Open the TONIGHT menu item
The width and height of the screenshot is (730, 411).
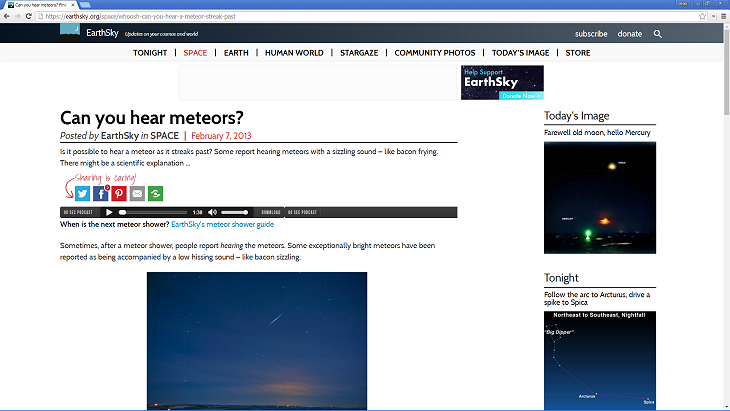(150, 53)
